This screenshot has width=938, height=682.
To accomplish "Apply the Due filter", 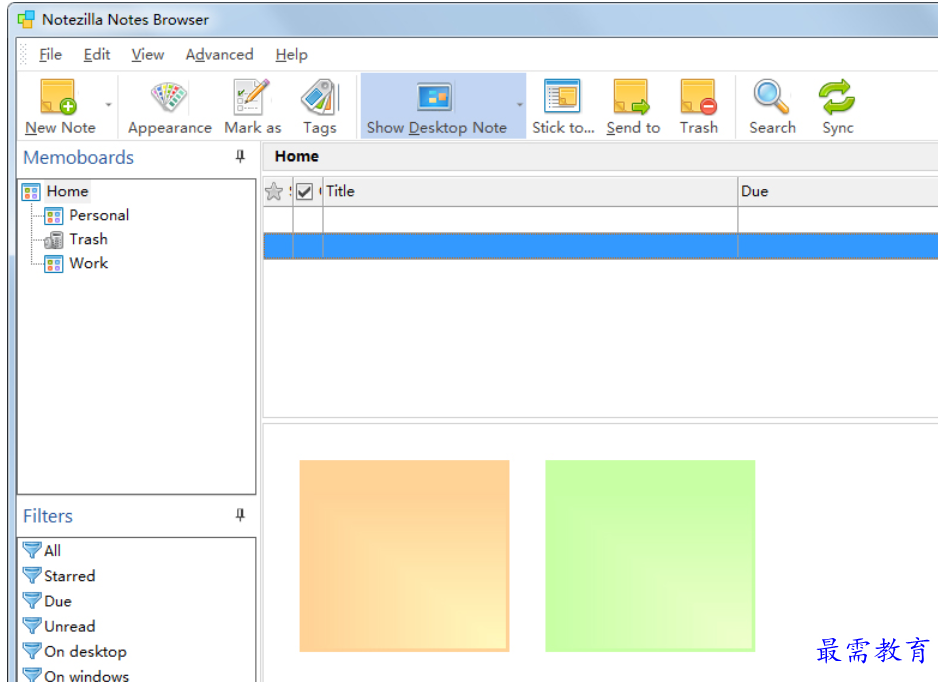I will 58,601.
